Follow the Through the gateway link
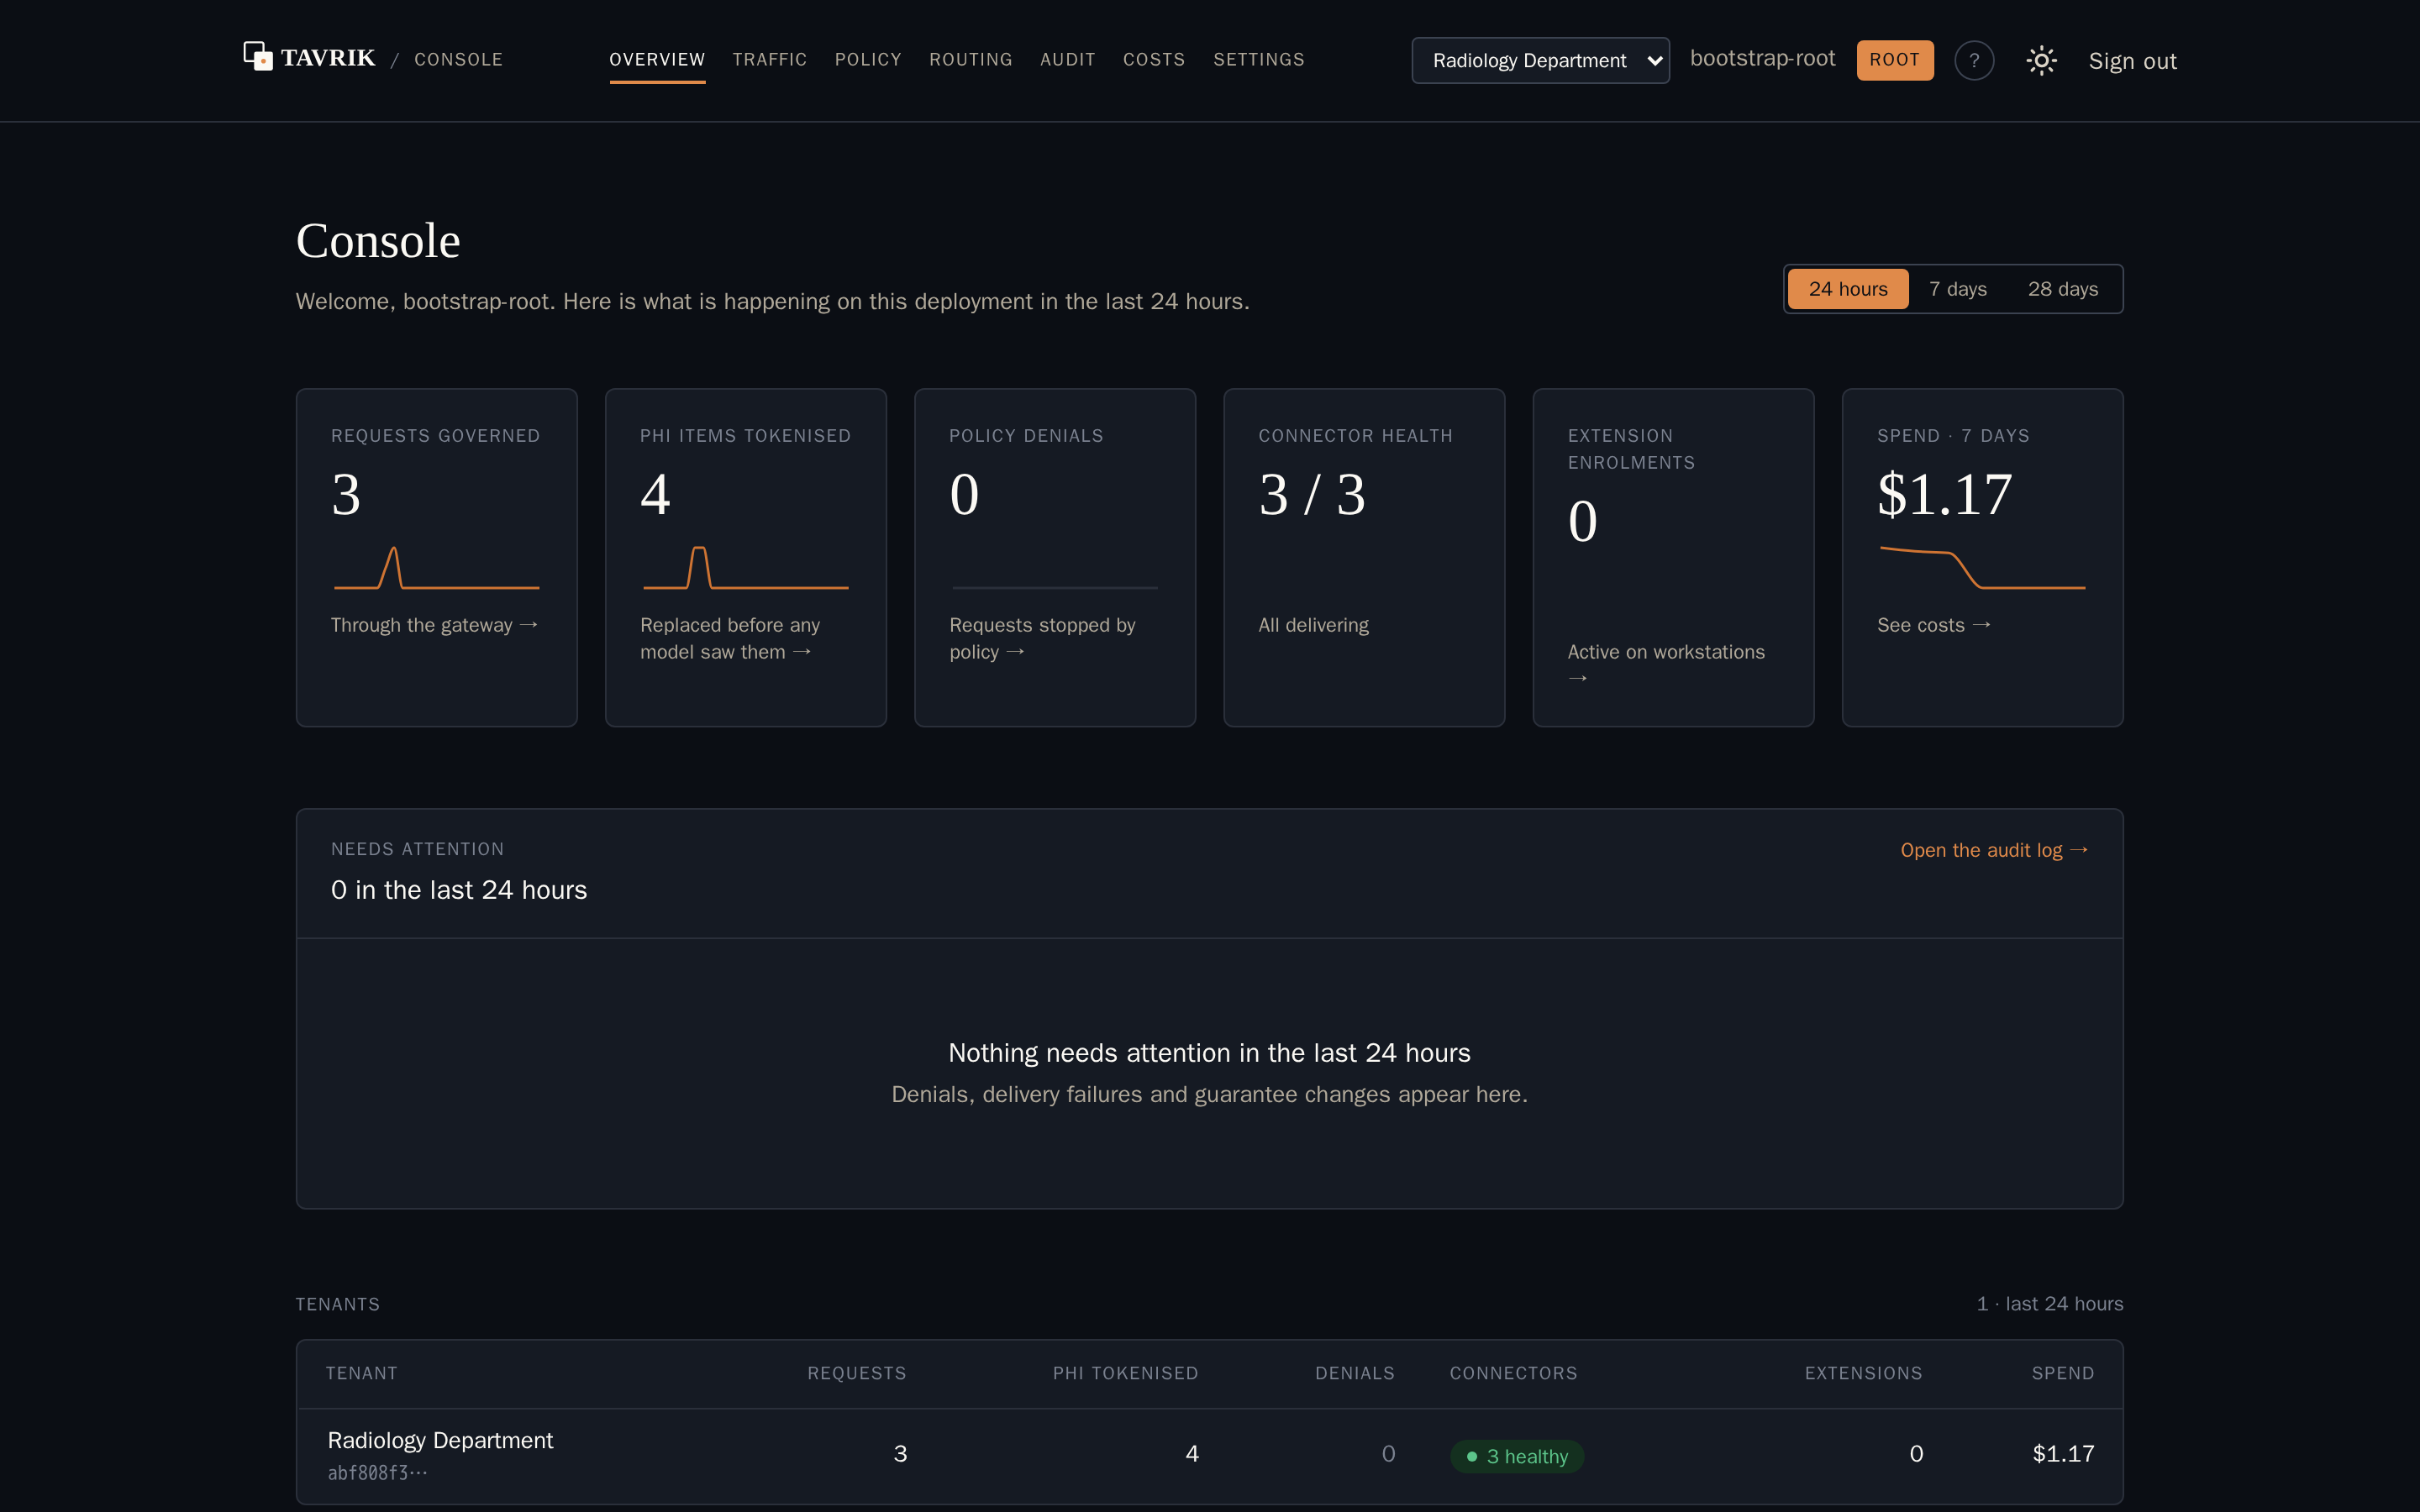The image size is (2420, 1512). [x=435, y=625]
